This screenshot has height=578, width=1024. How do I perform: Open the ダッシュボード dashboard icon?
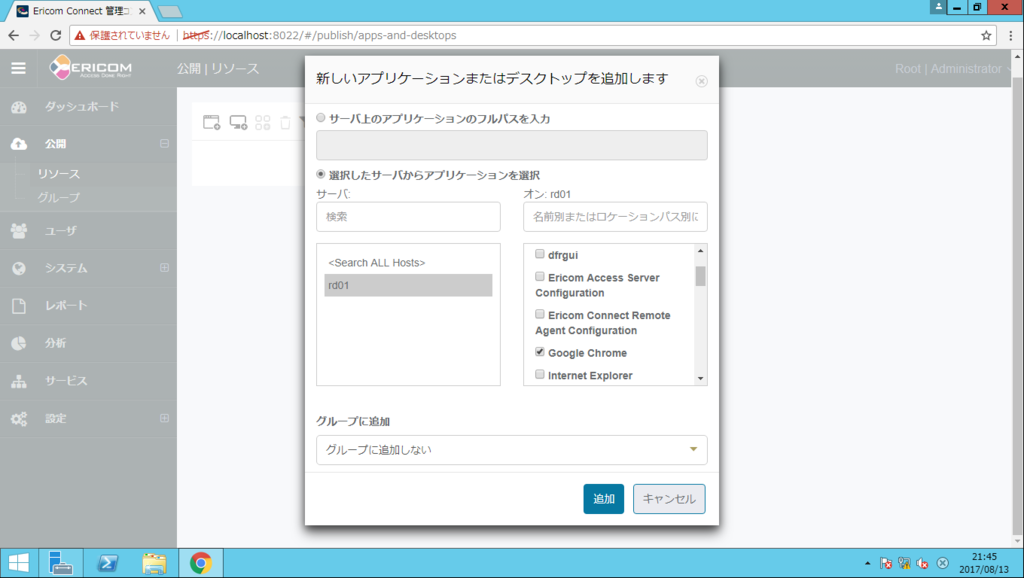click(x=19, y=107)
